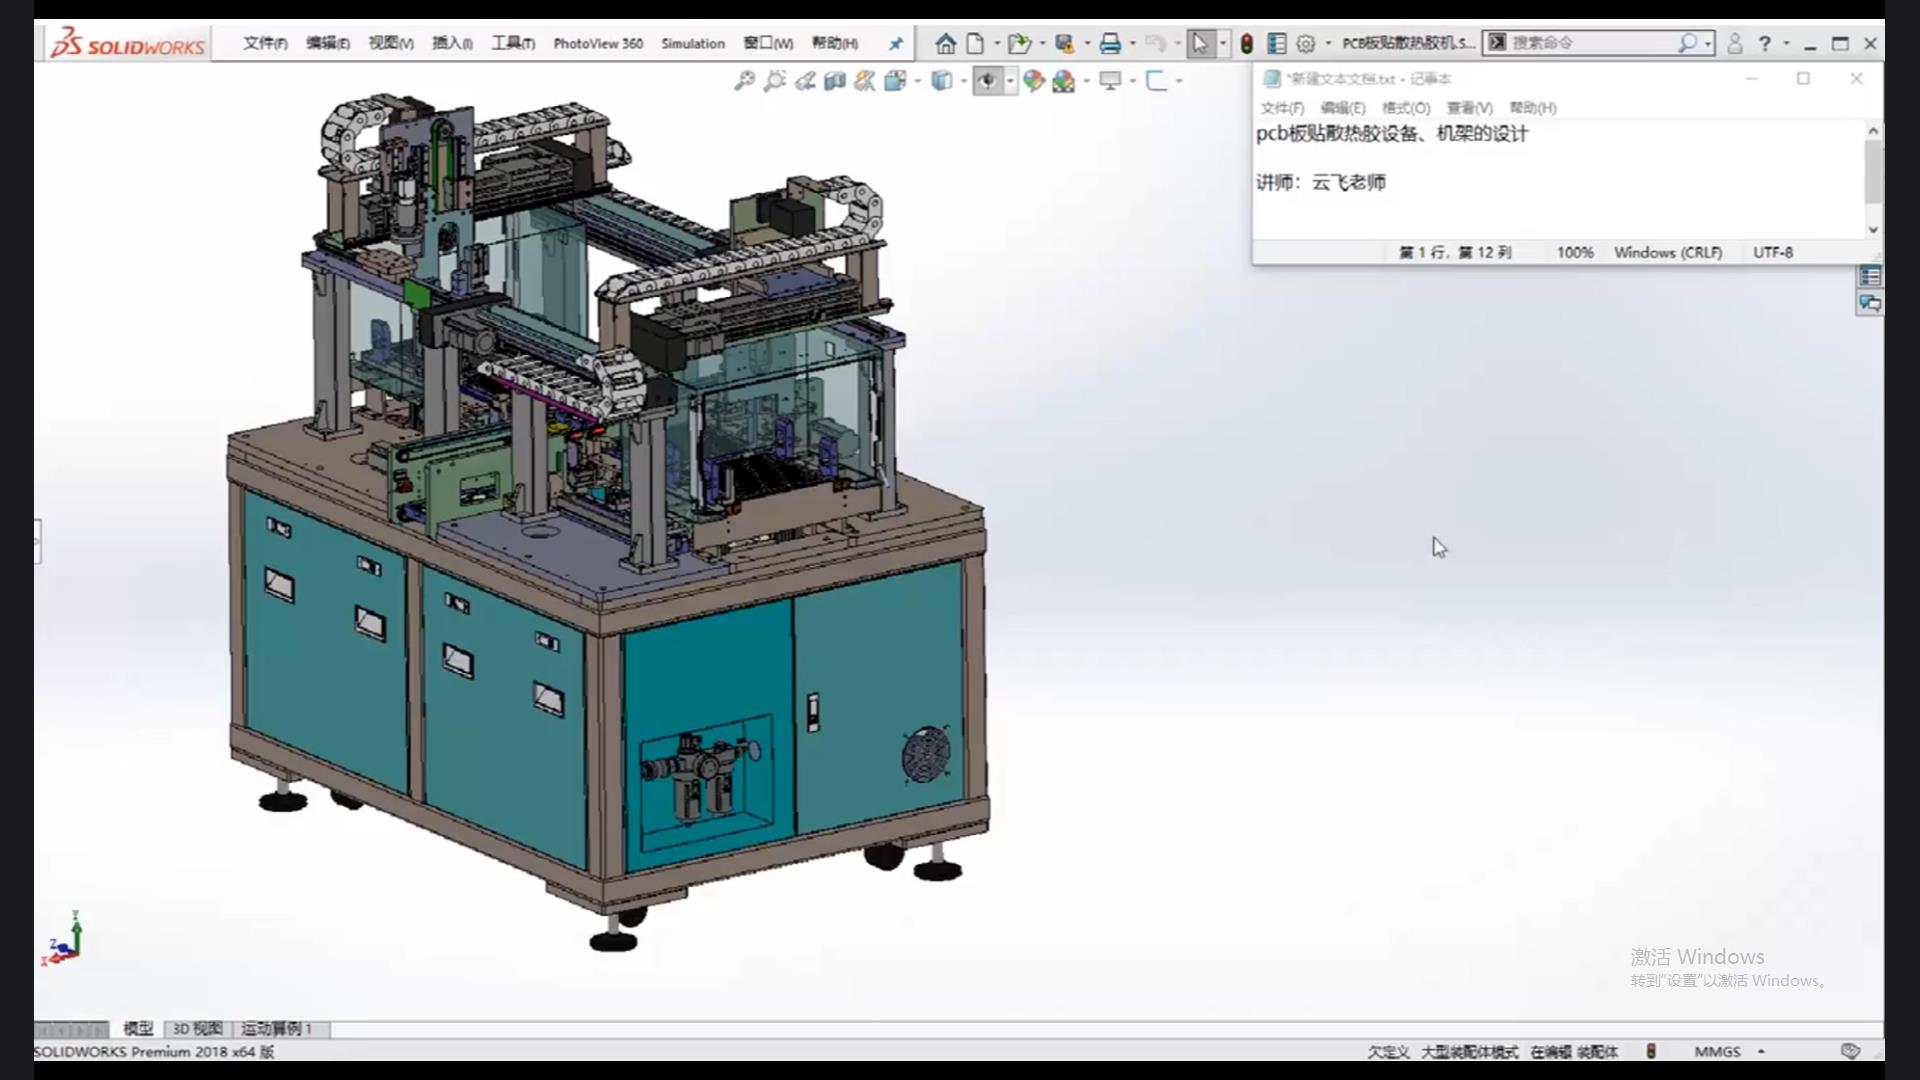The width and height of the screenshot is (1920, 1080).
Task: Click the help question mark icon
Action: click(x=1765, y=43)
